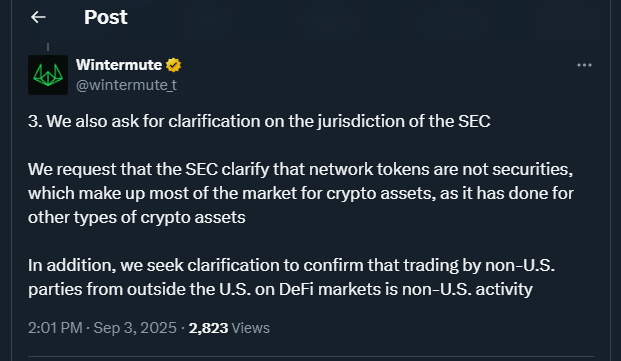621x361 pixels.
Task: Open the @wintermute_t handle profile link
Action: click(x=126, y=85)
